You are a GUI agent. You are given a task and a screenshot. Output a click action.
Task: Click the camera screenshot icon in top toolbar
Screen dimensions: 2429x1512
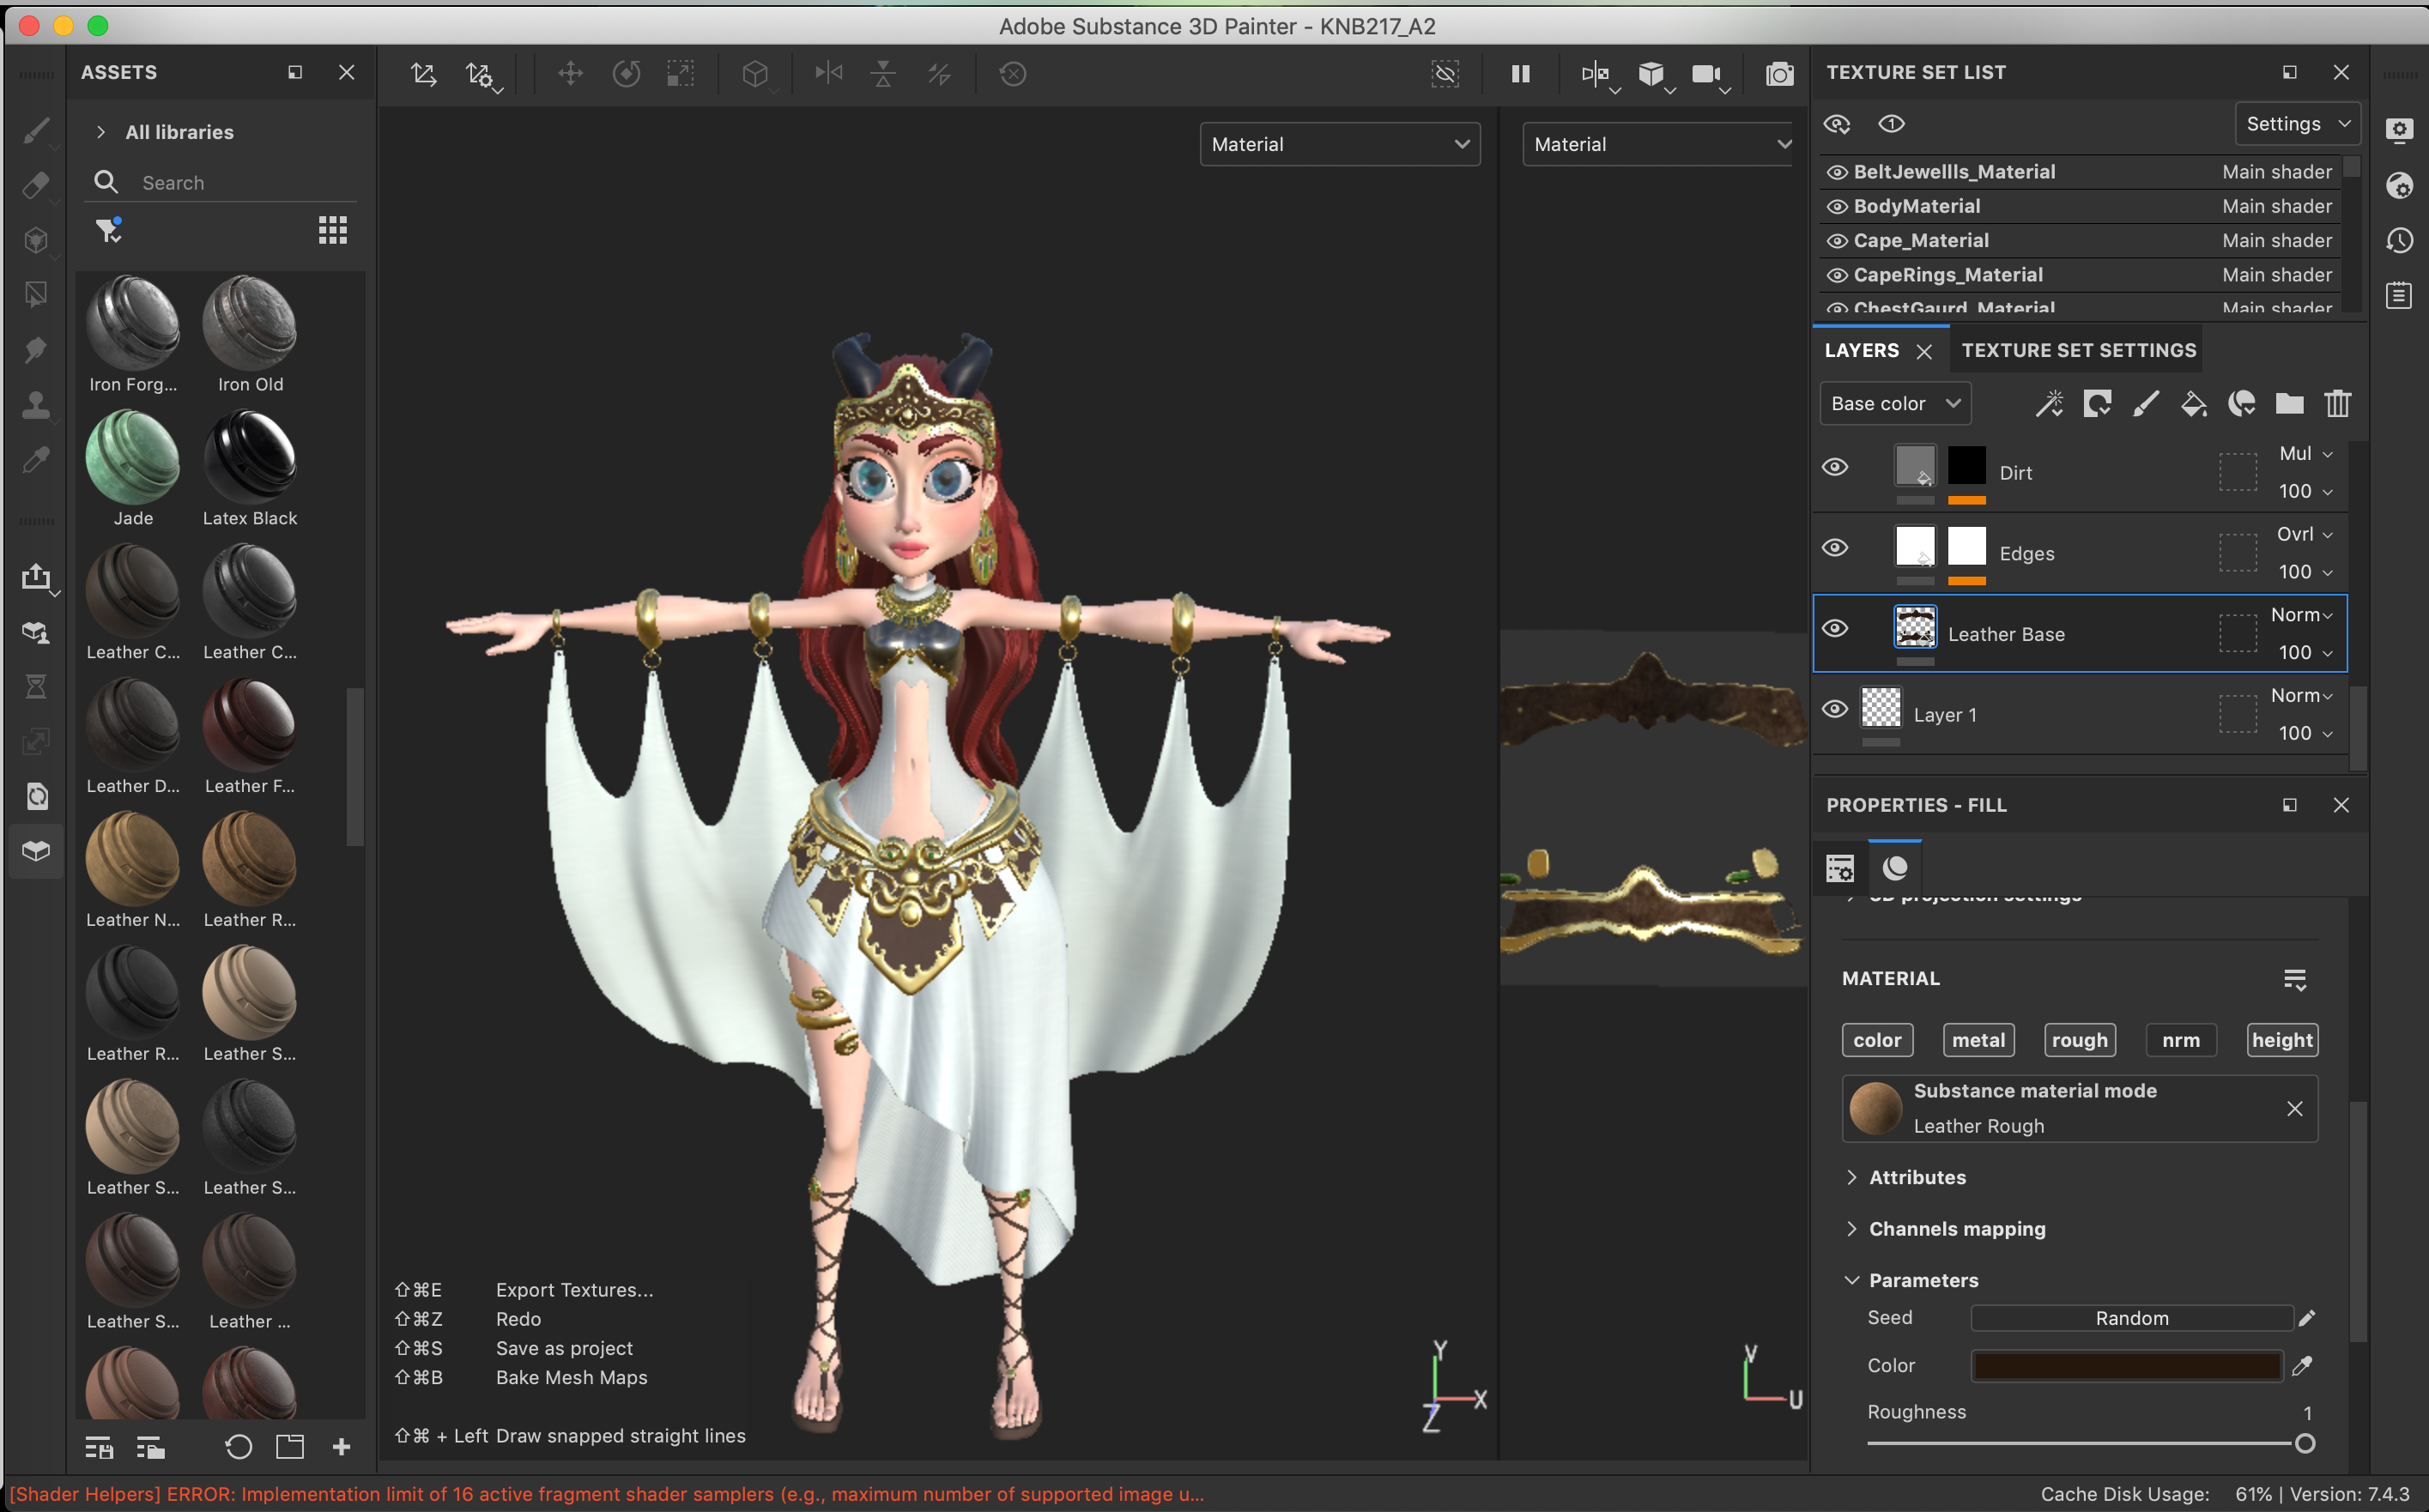[1779, 74]
